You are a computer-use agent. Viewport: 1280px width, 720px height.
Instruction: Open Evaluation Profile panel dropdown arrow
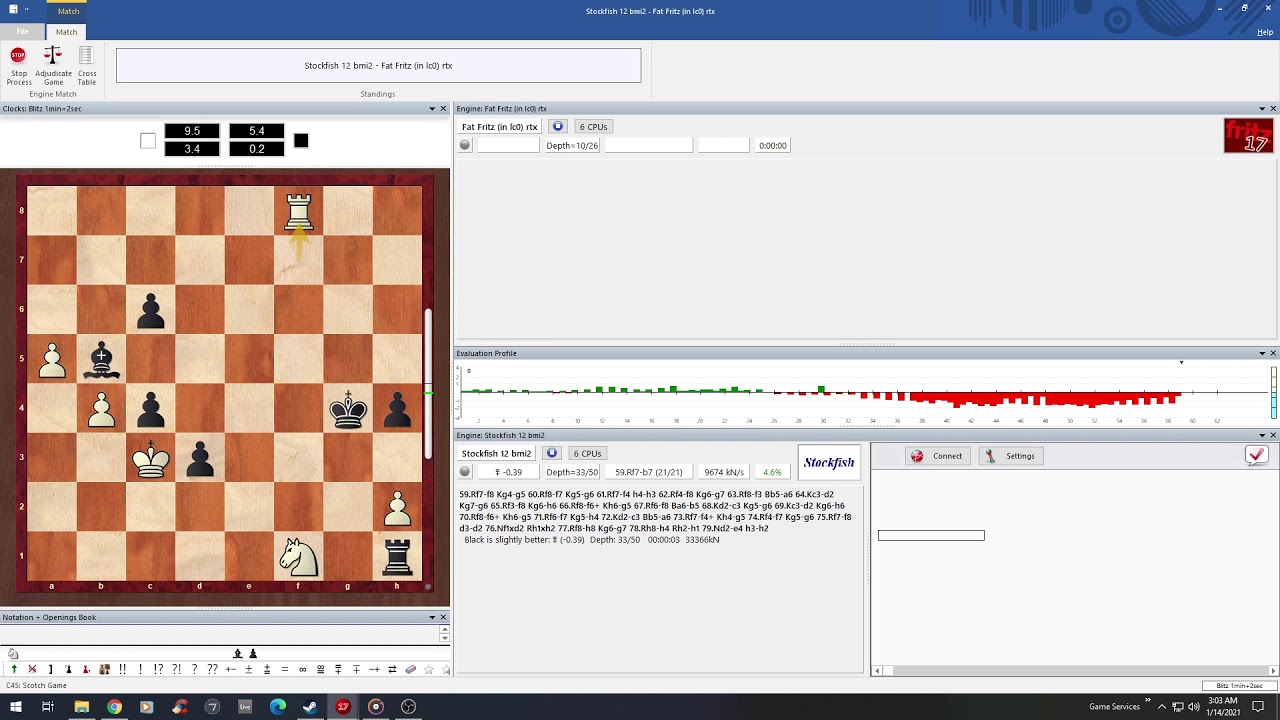[x=1262, y=353]
